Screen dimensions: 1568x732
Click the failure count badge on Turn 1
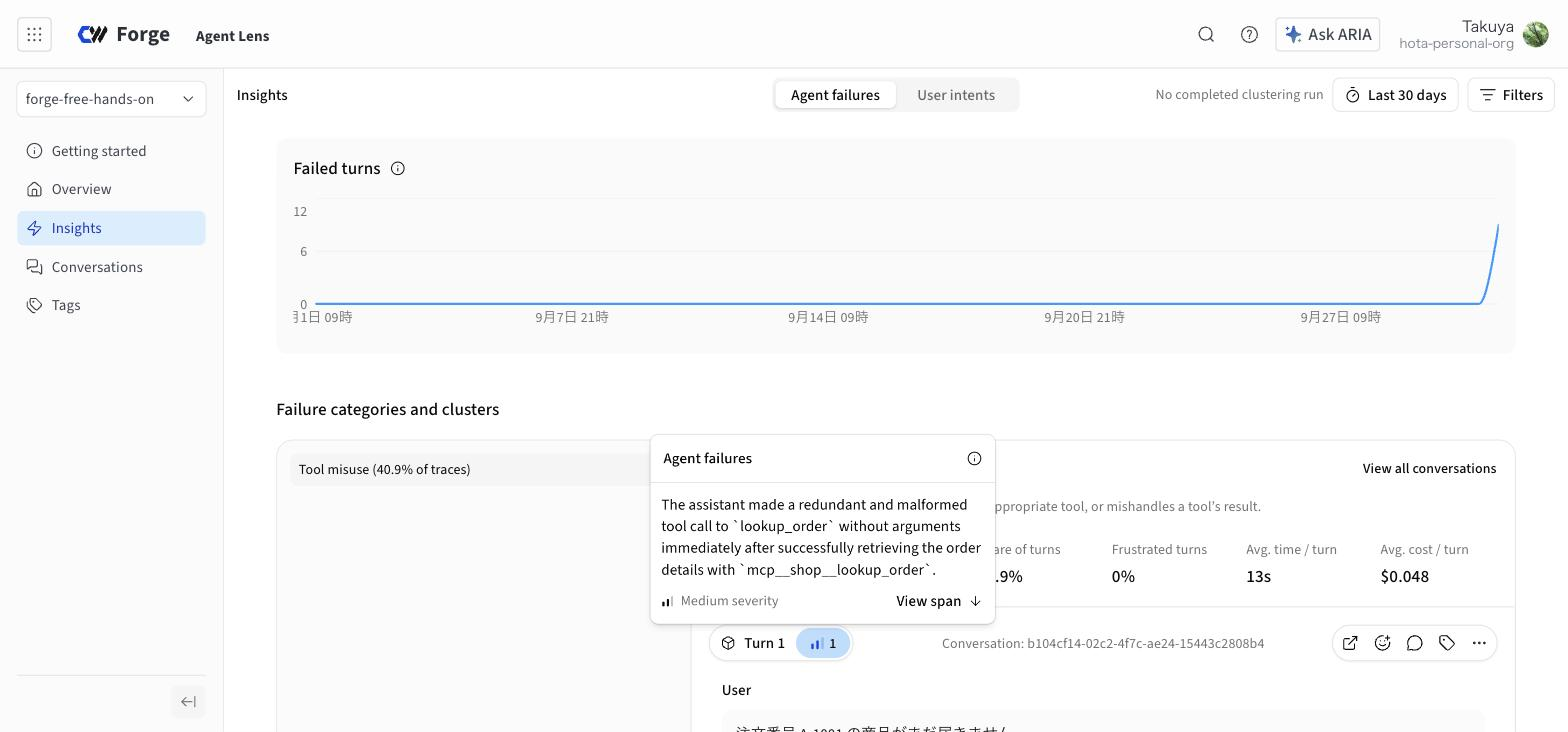click(x=823, y=643)
